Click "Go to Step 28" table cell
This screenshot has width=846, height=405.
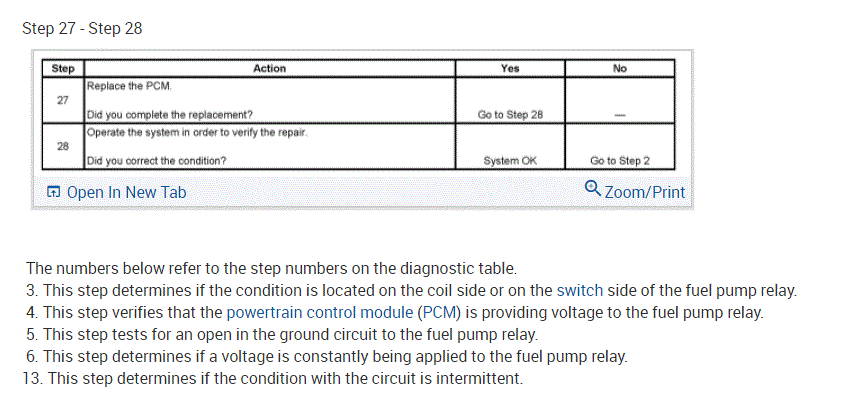(x=509, y=114)
